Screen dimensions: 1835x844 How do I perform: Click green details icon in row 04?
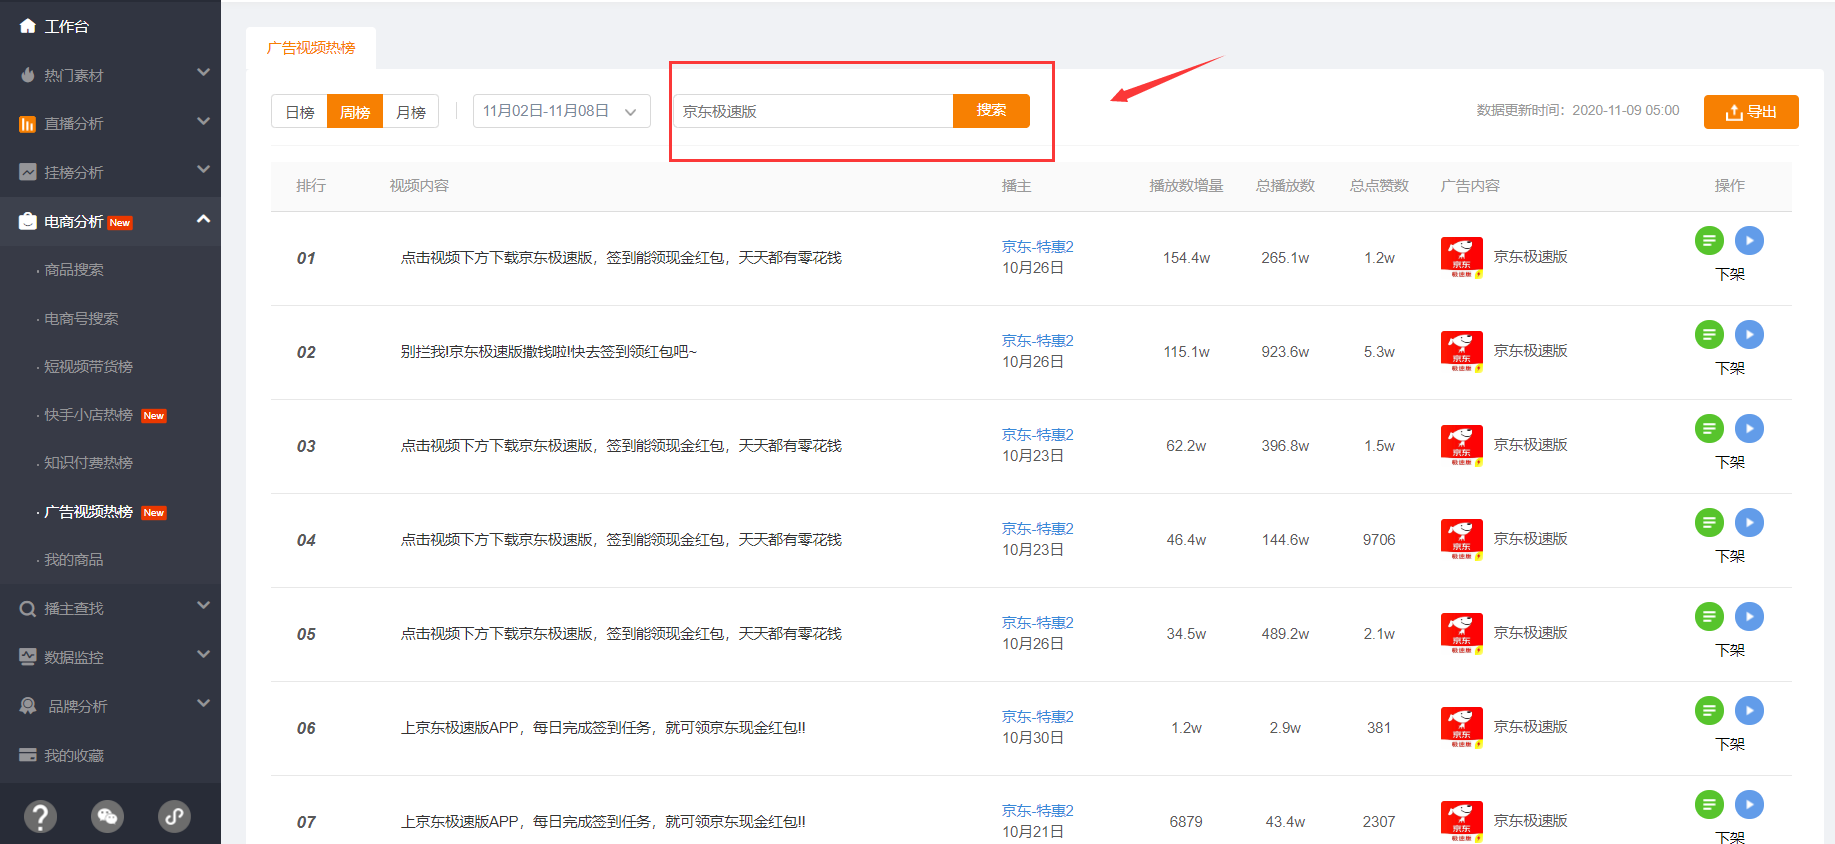[x=1709, y=522]
